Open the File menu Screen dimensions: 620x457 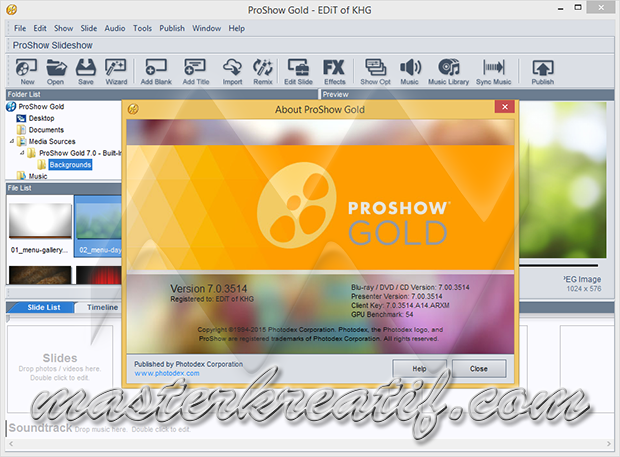pos(20,28)
